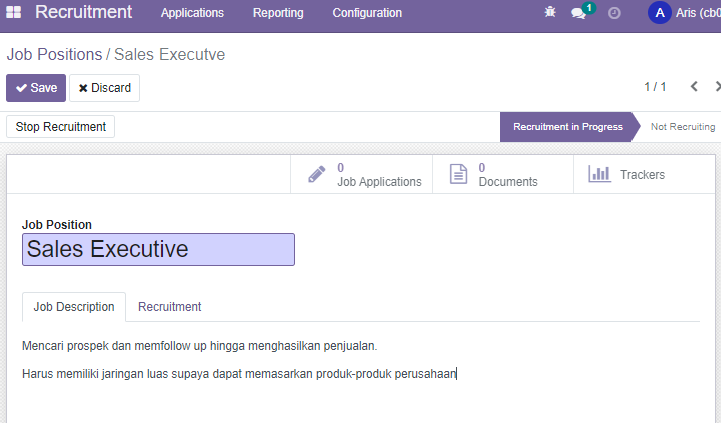Click the debug bug icon
721x423 pixels.
pyautogui.click(x=550, y=12)
